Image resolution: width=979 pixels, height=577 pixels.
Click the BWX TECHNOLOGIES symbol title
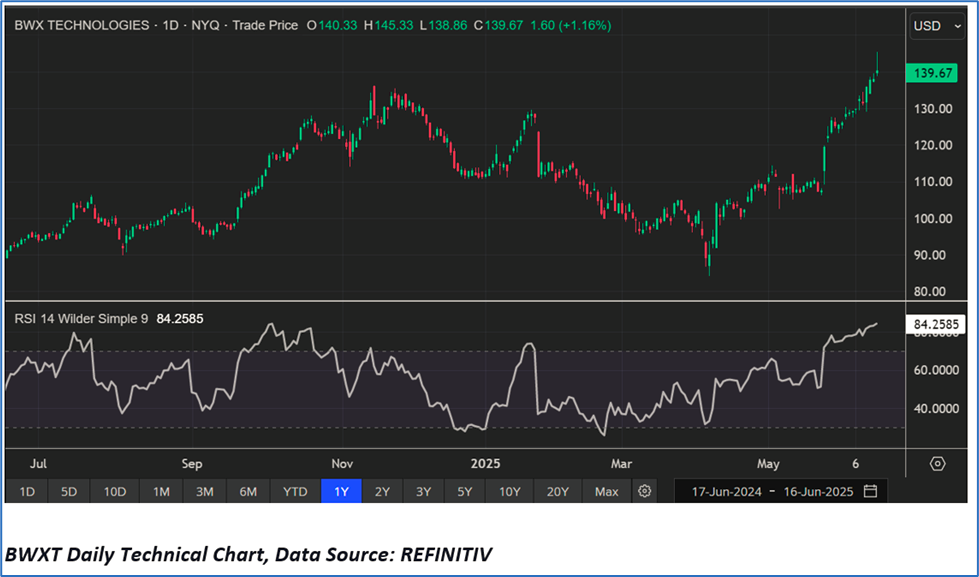click(82, 25)
